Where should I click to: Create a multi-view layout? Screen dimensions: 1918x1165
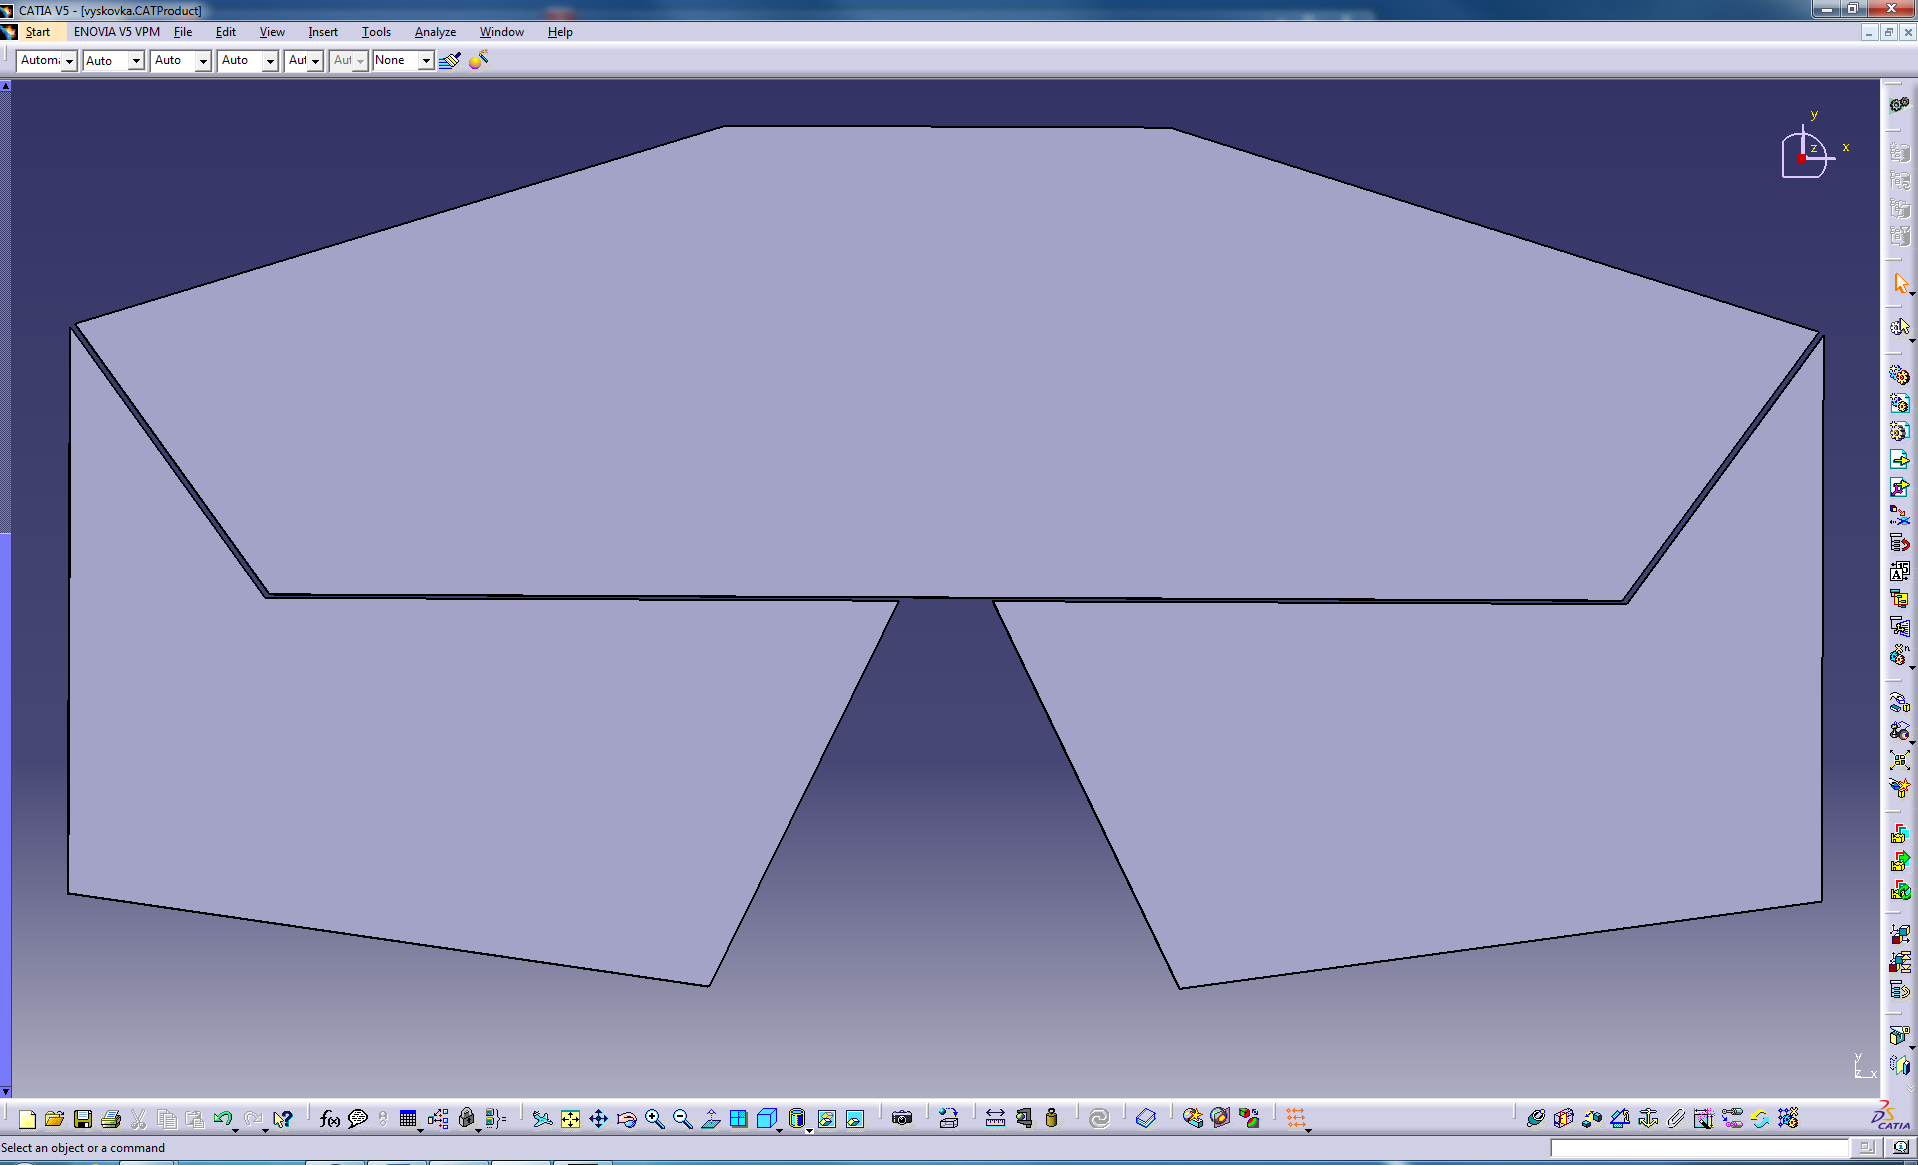pyautogui.click(x=738, y=1119)
